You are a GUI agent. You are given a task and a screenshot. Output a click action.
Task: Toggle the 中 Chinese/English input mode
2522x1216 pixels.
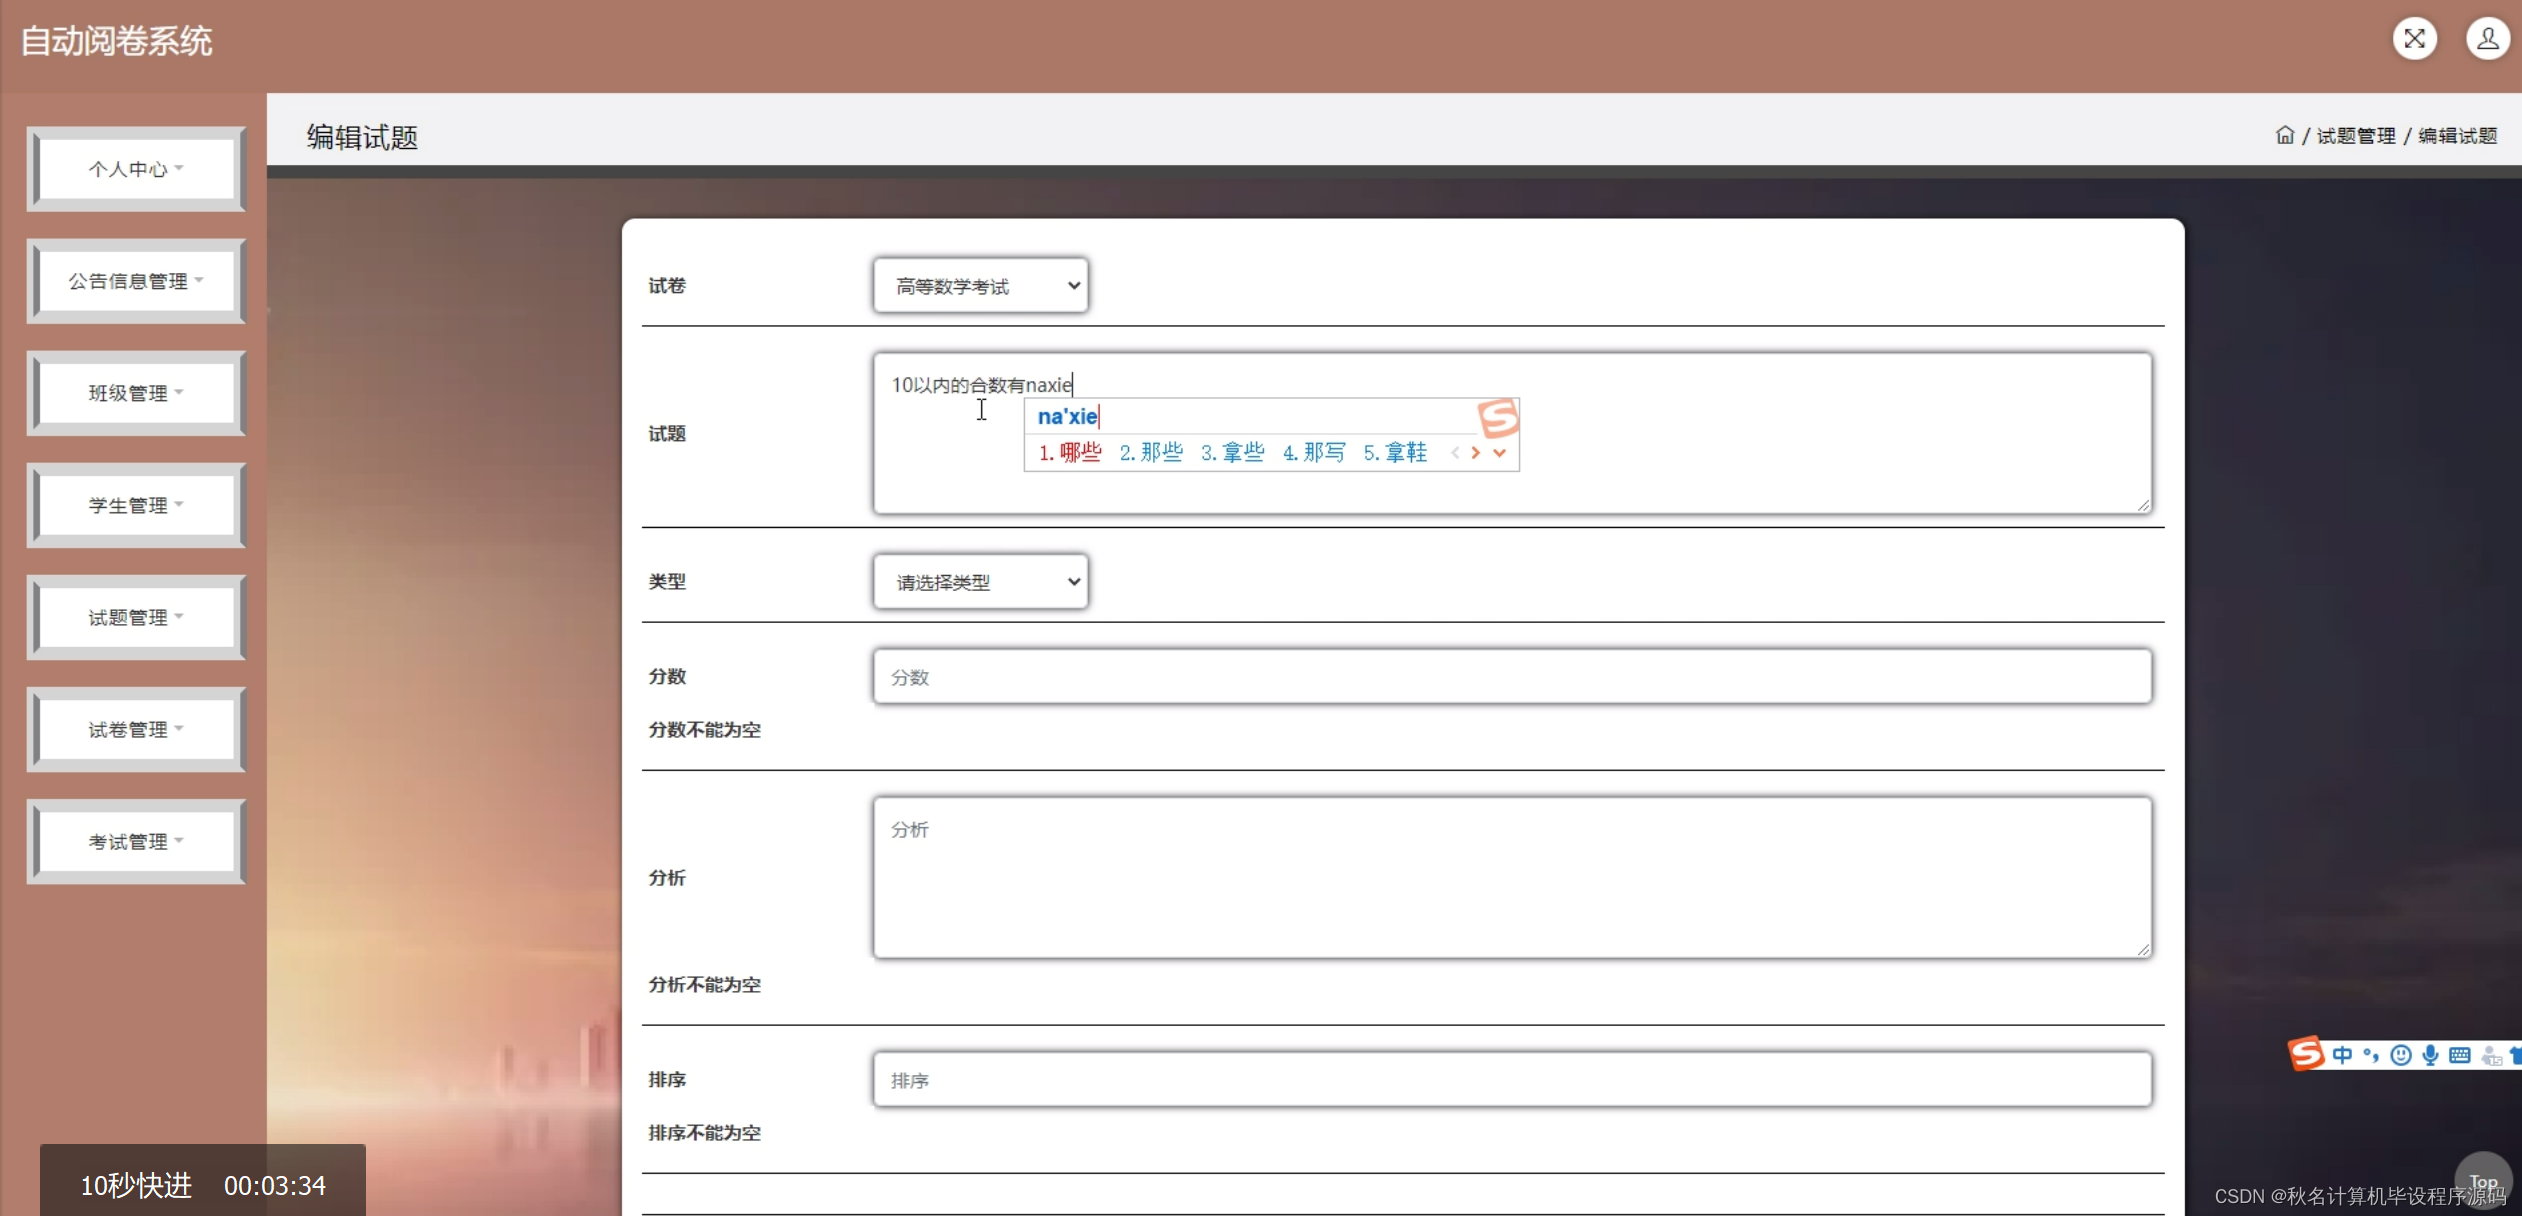(2342, 1055)
